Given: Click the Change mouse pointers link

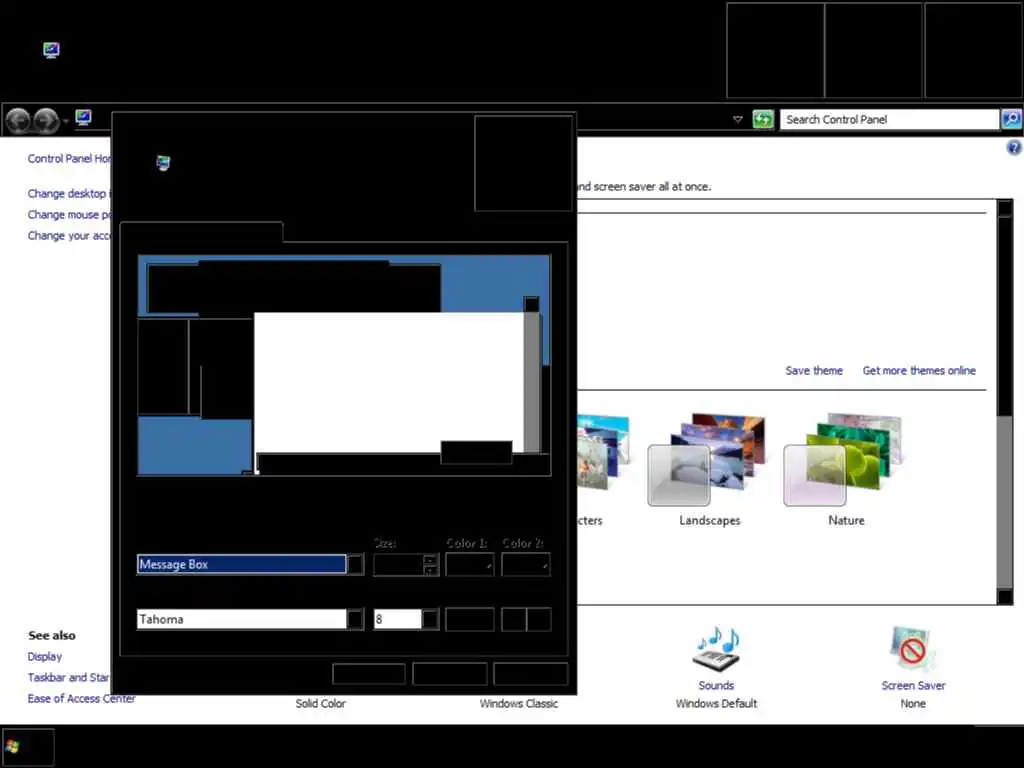Looking at the screenshot, I should coord(69,215).
